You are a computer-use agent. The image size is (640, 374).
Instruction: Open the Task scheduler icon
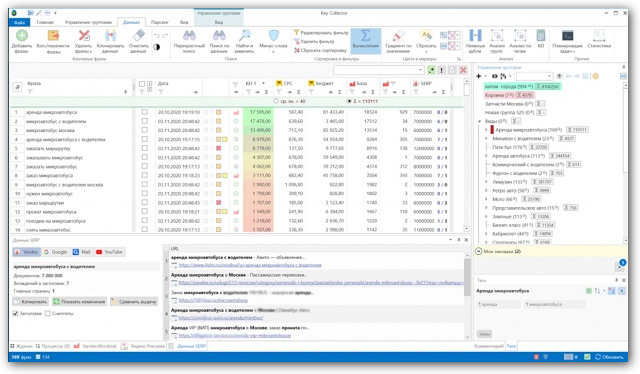click(567, 36)
